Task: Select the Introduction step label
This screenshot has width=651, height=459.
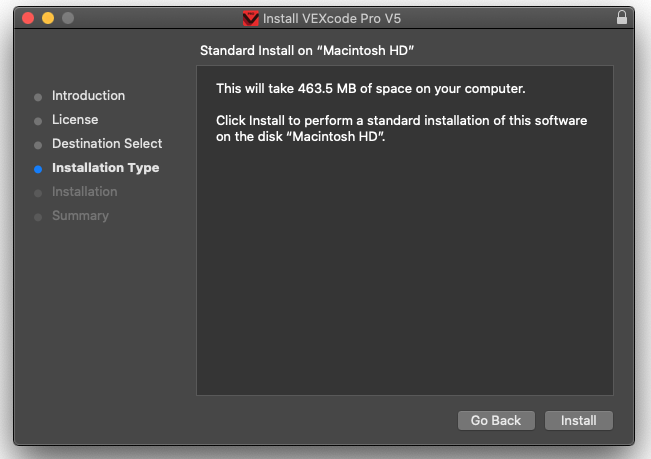Action: pos(88,96)
